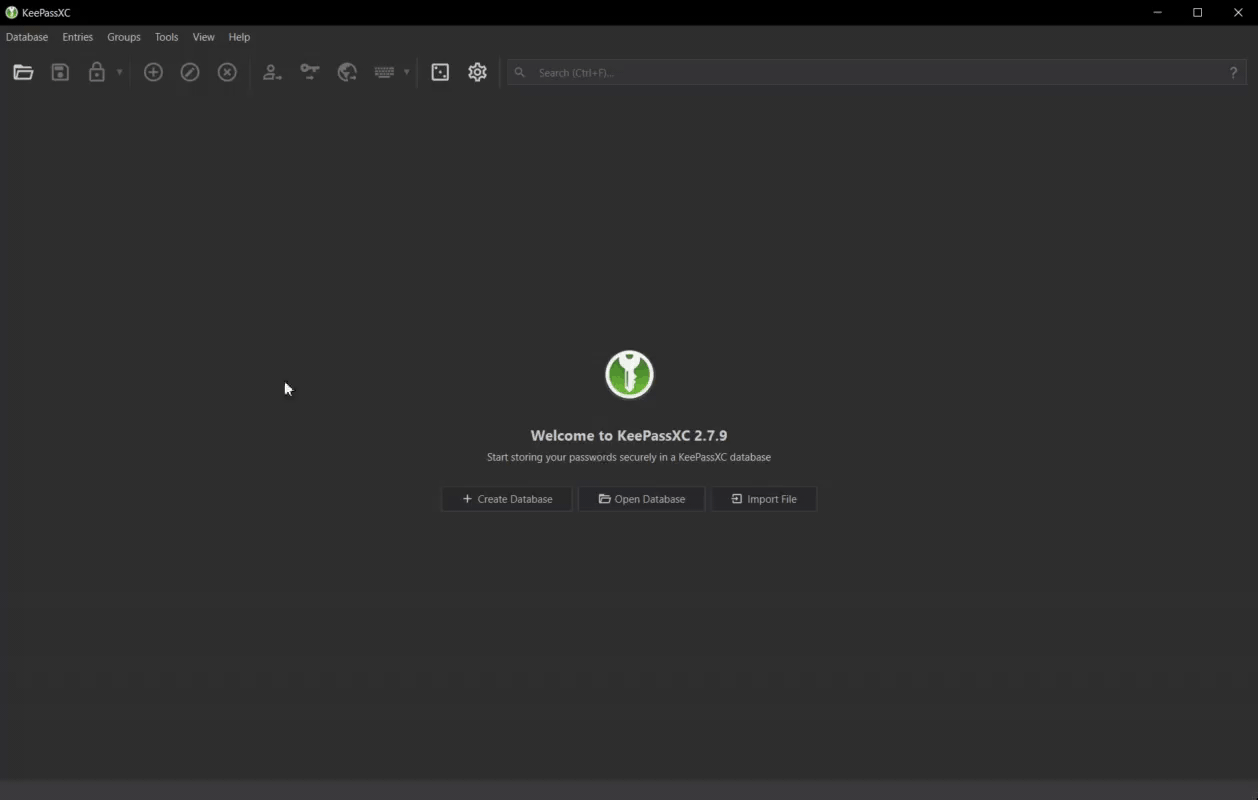Click the Copy URL globe icon

[x=347, y=72]
